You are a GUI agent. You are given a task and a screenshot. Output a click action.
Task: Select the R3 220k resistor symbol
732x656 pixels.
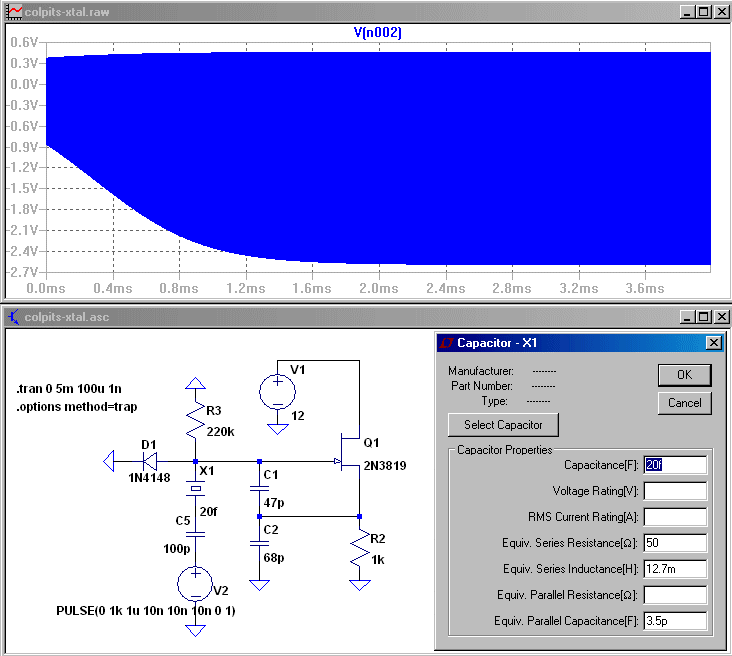[196, 421]
